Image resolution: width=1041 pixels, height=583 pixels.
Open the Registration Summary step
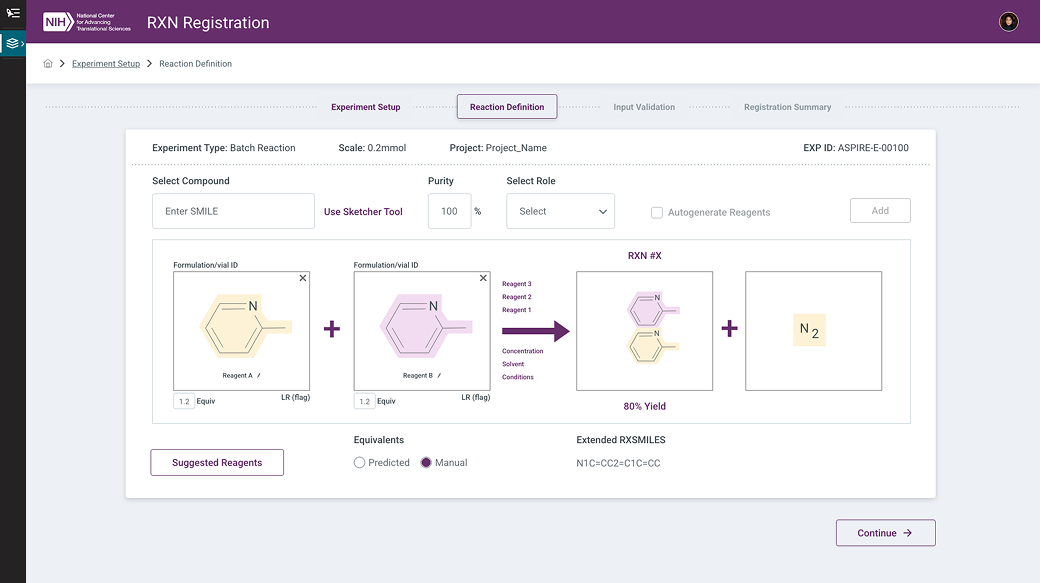(787, 107)
